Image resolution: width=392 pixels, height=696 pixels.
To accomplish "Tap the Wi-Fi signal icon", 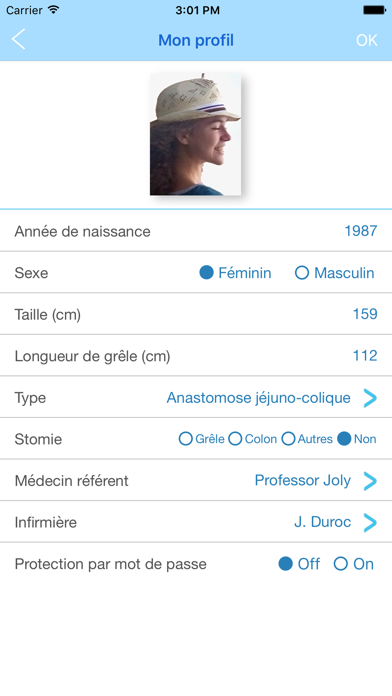I will pos(53,10).
